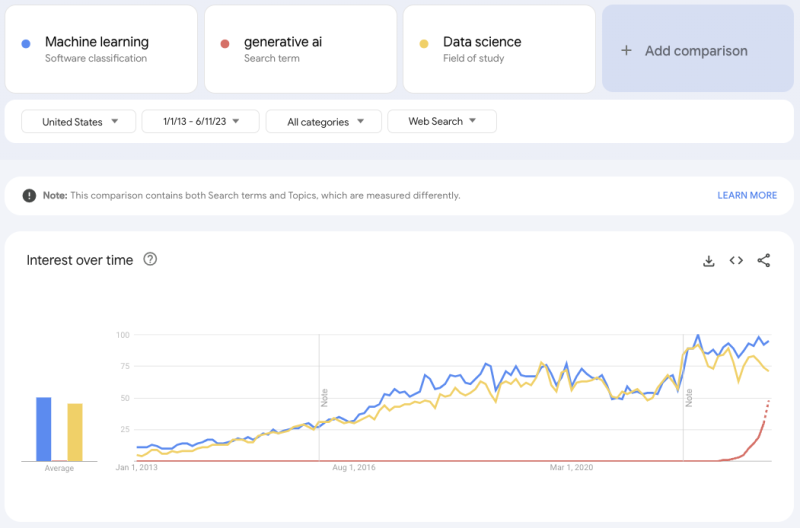
Task: Open the Web Search type dropdown
Action: (x=441, y=122)
